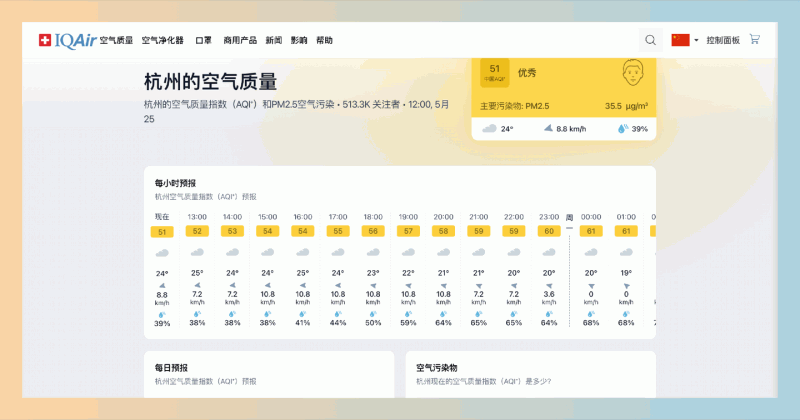The image size is (800, 420).
Task: Click the wind arrow icon in 18:00 column
Action: (x=373, y=286)
